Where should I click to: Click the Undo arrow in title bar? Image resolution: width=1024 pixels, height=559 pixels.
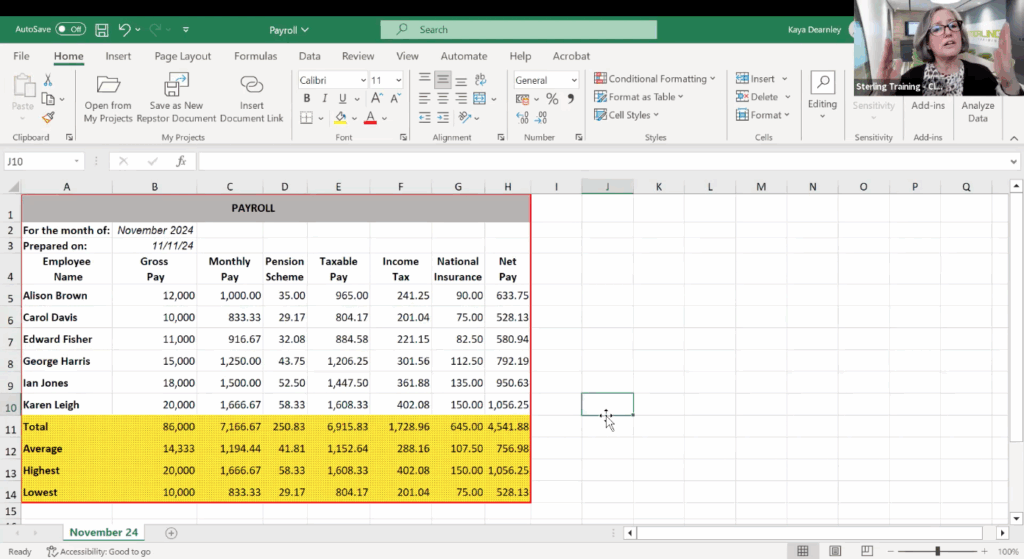pos(124,30)
